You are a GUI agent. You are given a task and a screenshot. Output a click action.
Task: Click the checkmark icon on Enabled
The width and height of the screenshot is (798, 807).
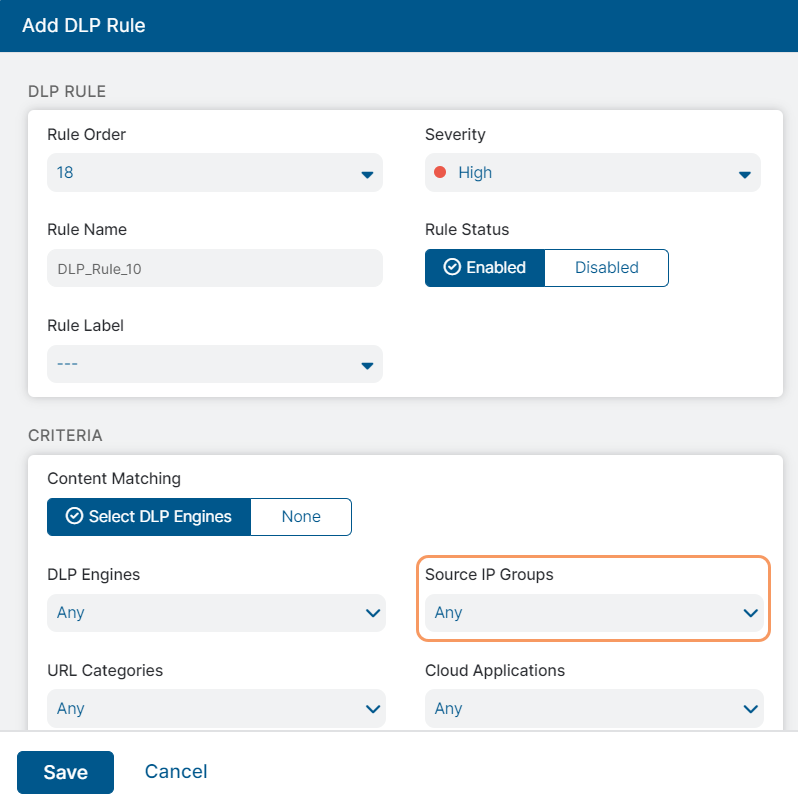(452, 268)
